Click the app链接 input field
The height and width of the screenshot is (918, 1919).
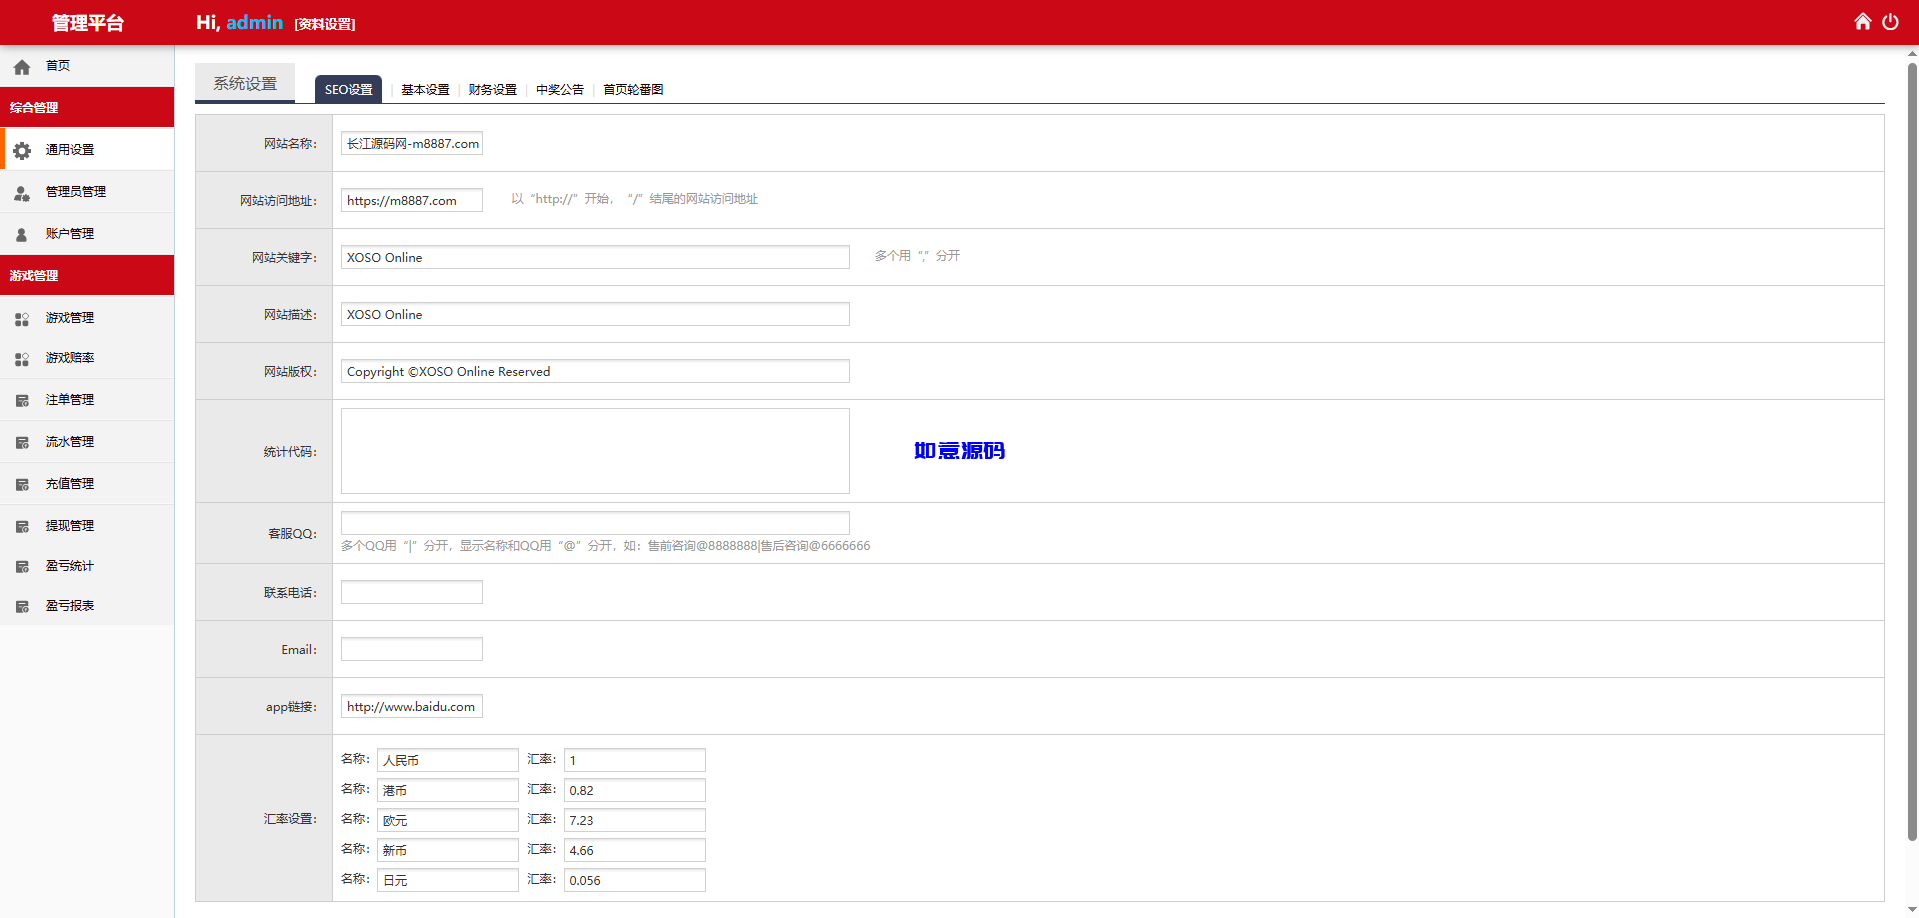coord(412,706)
